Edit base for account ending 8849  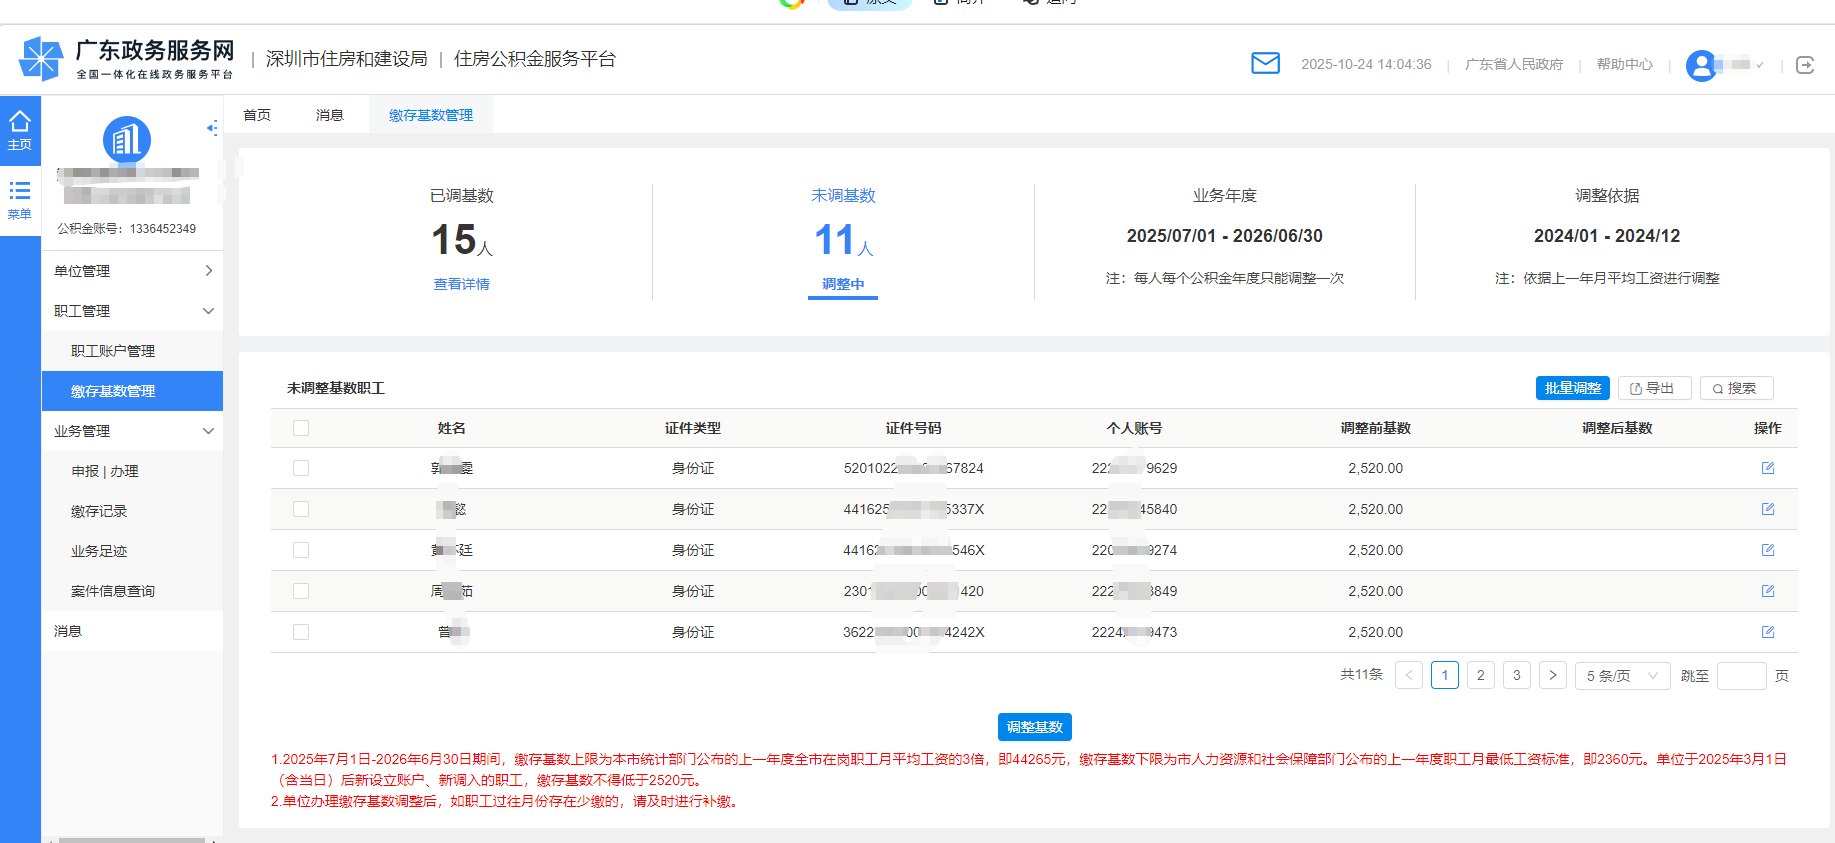1767,591
